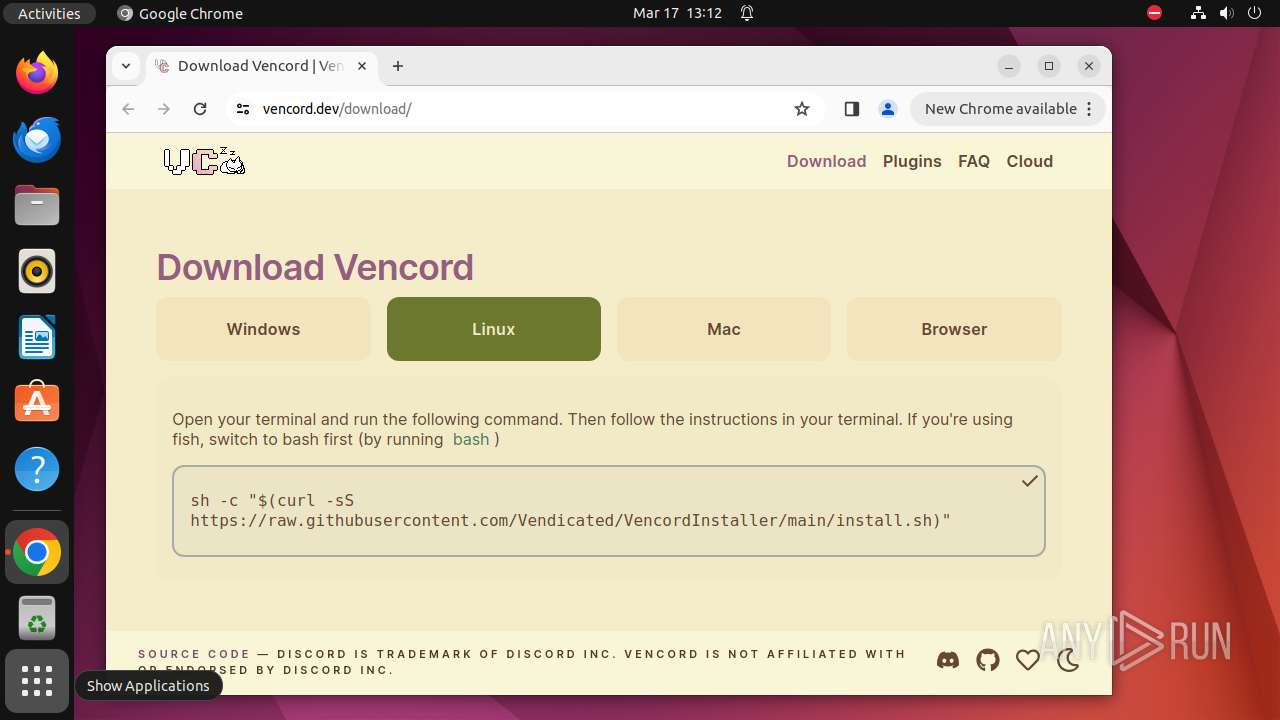The image size is (1280, 720).
Task: Click the Show Applications grid button
Action: [x=37, y=682]
